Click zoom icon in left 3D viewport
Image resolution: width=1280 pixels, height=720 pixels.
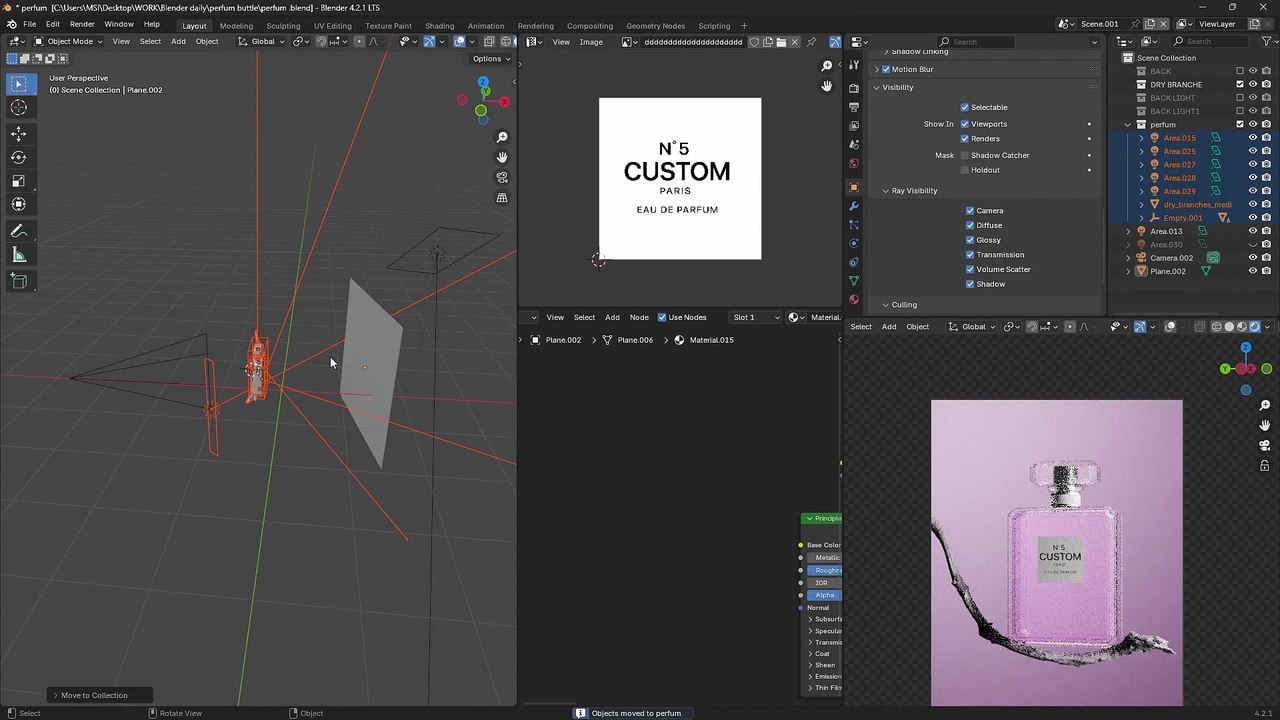(502, 137)
